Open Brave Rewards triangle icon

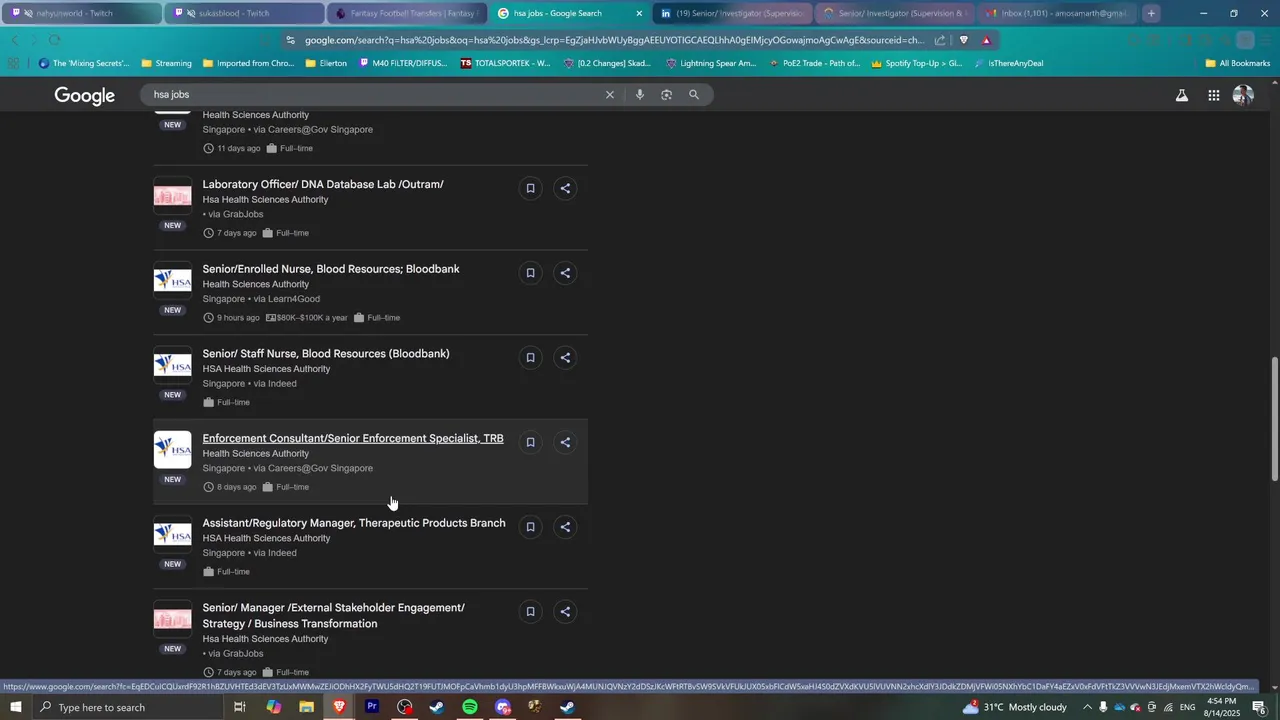point(986,40)
